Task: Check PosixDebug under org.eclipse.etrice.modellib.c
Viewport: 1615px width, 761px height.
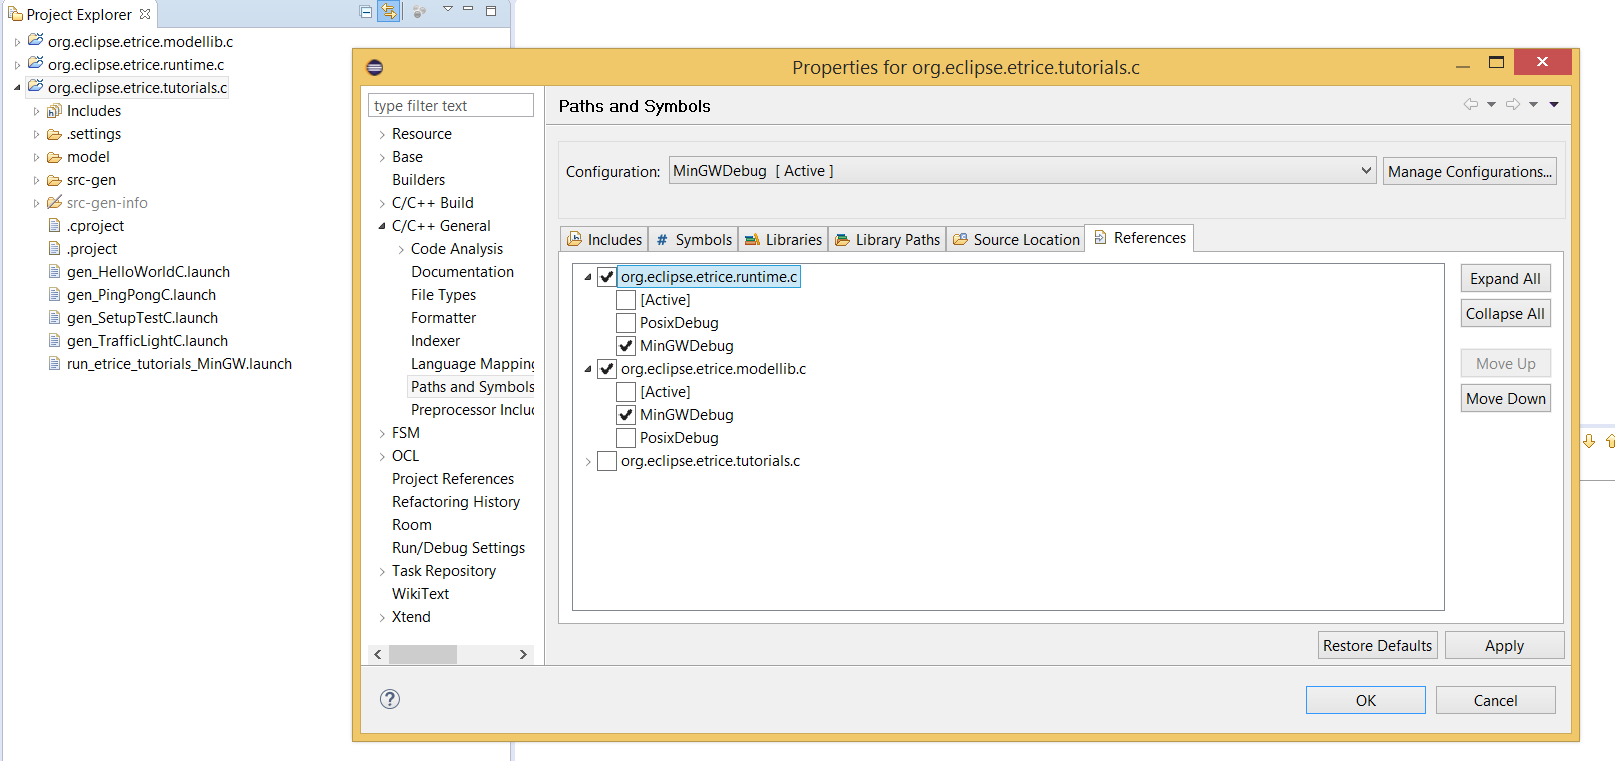Action: click(626, 438)
